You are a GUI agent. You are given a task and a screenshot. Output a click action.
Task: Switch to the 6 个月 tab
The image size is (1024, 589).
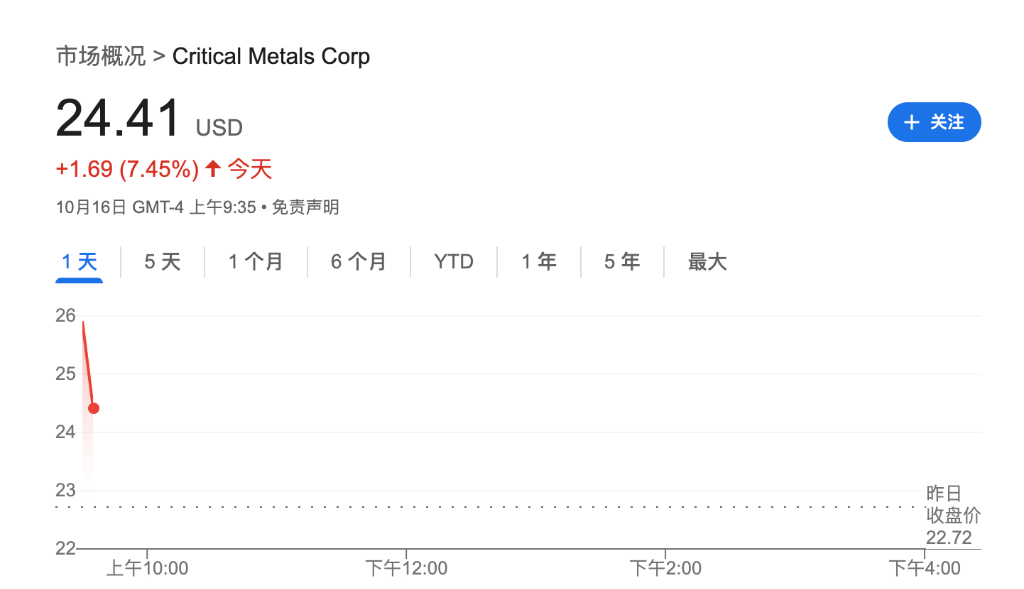pos(359,262)
